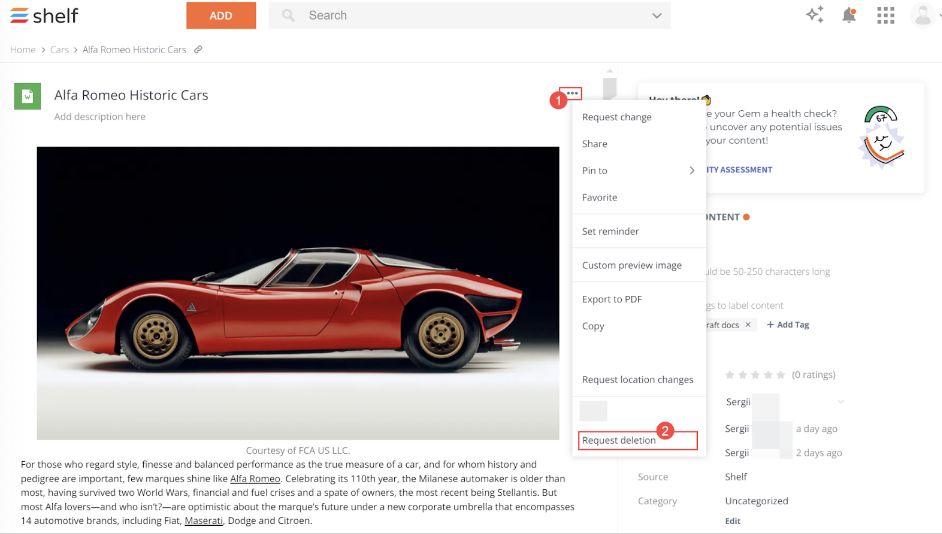Click the Uncategorized category value
This screenshot has height=534, width=942.
[x=756, y=501]
